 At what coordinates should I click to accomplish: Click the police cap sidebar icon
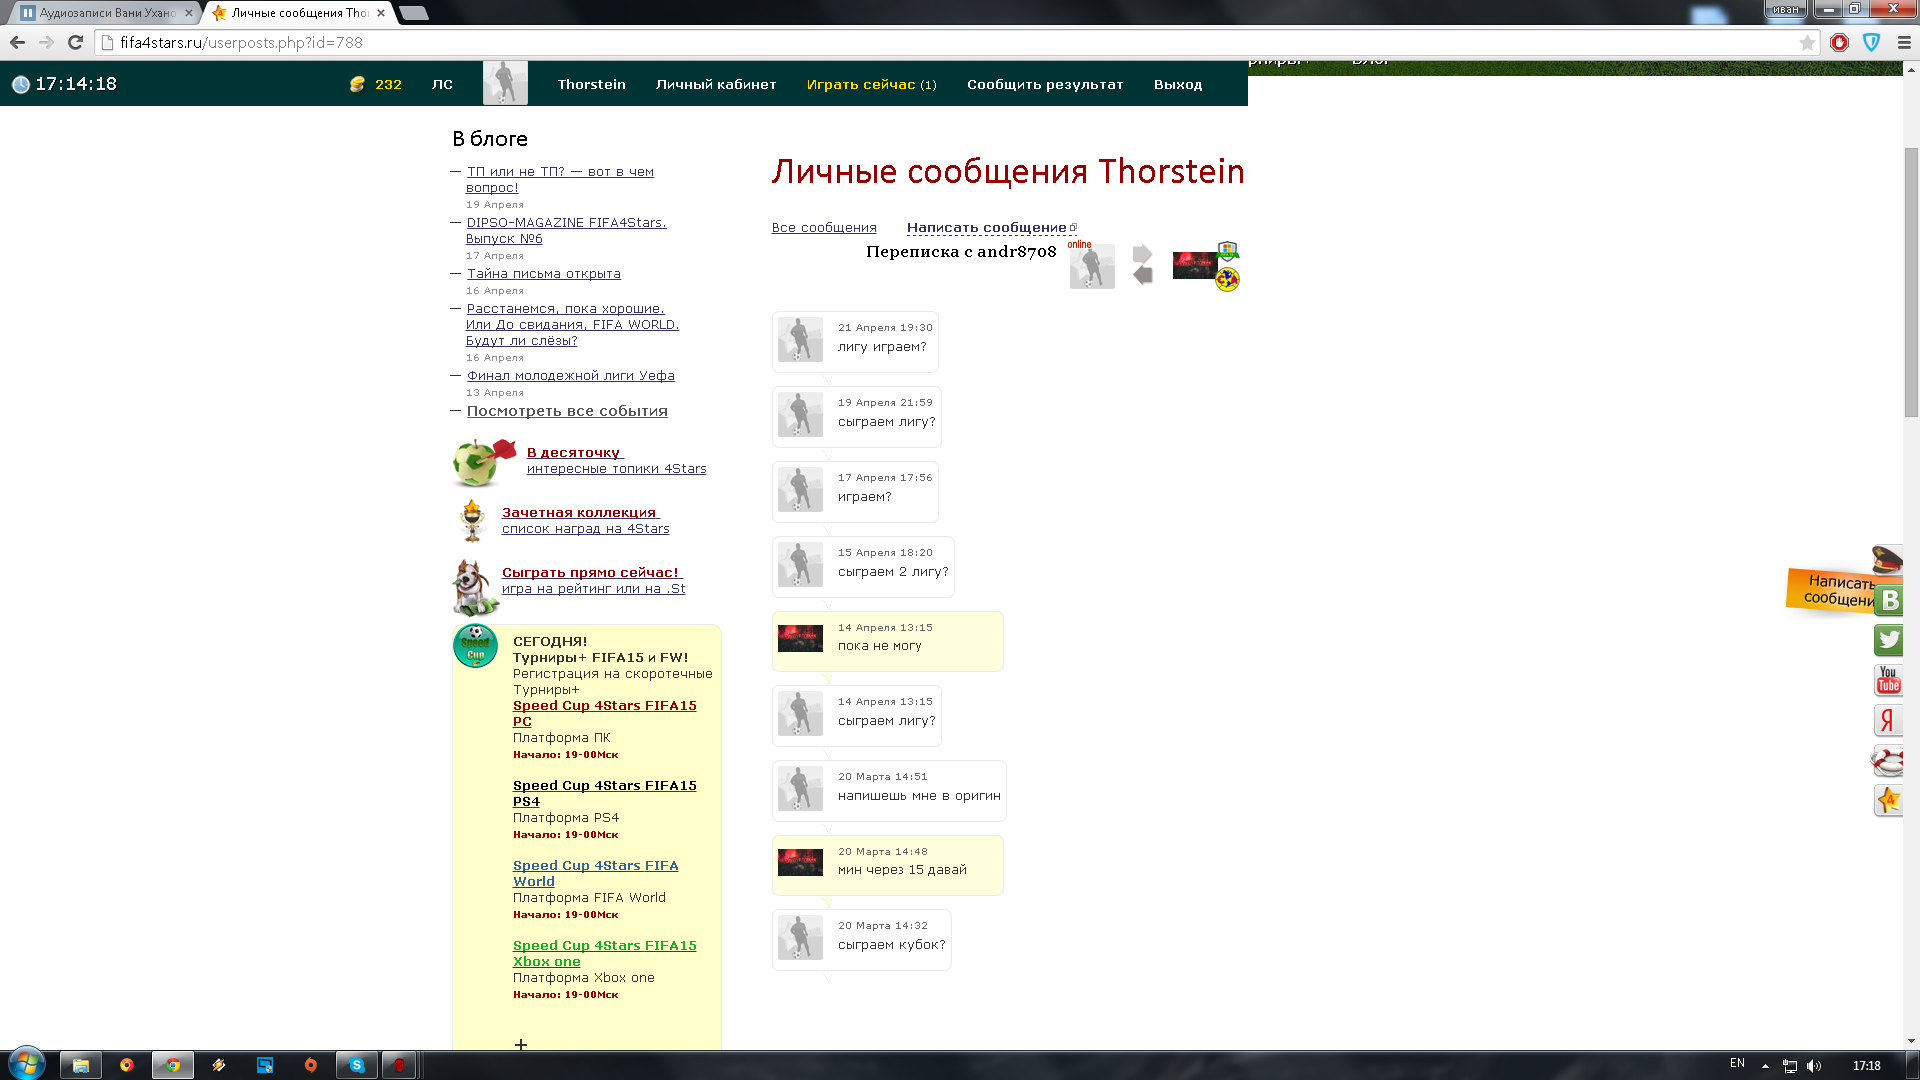pos(1886,558)
